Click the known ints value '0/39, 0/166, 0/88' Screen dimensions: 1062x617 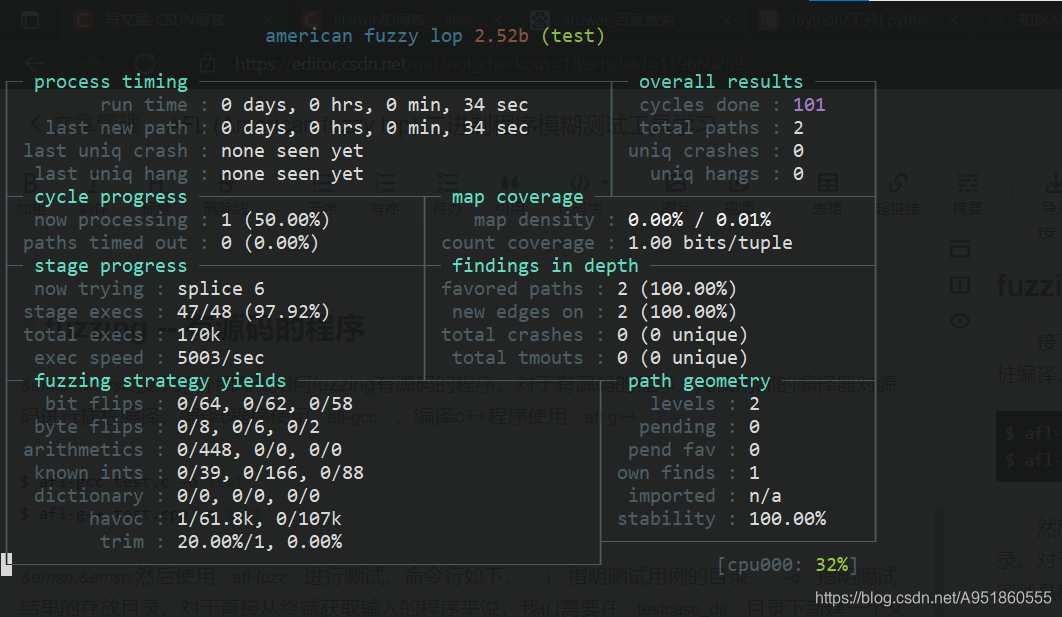pyautogui.click(x=270, y=473)
